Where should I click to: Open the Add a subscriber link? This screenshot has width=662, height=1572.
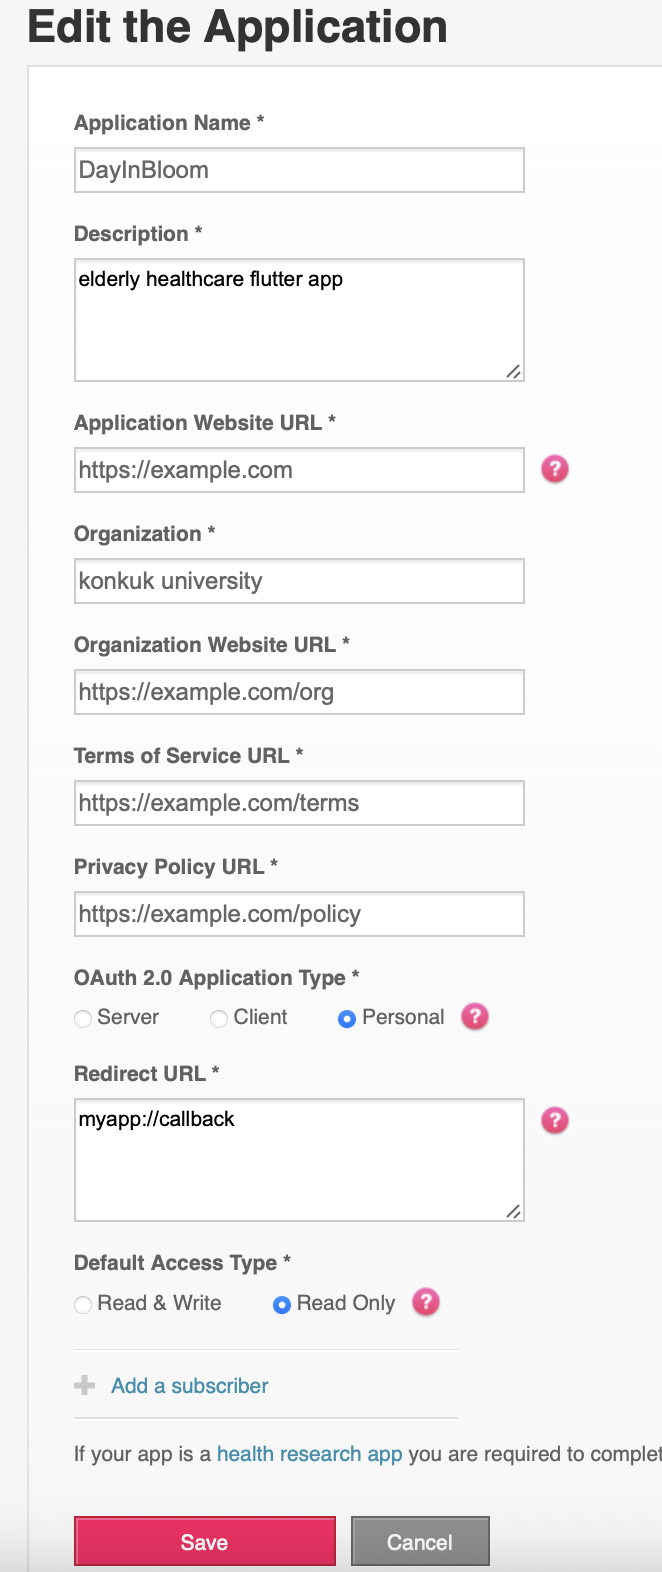click(x=190, y=1386)
